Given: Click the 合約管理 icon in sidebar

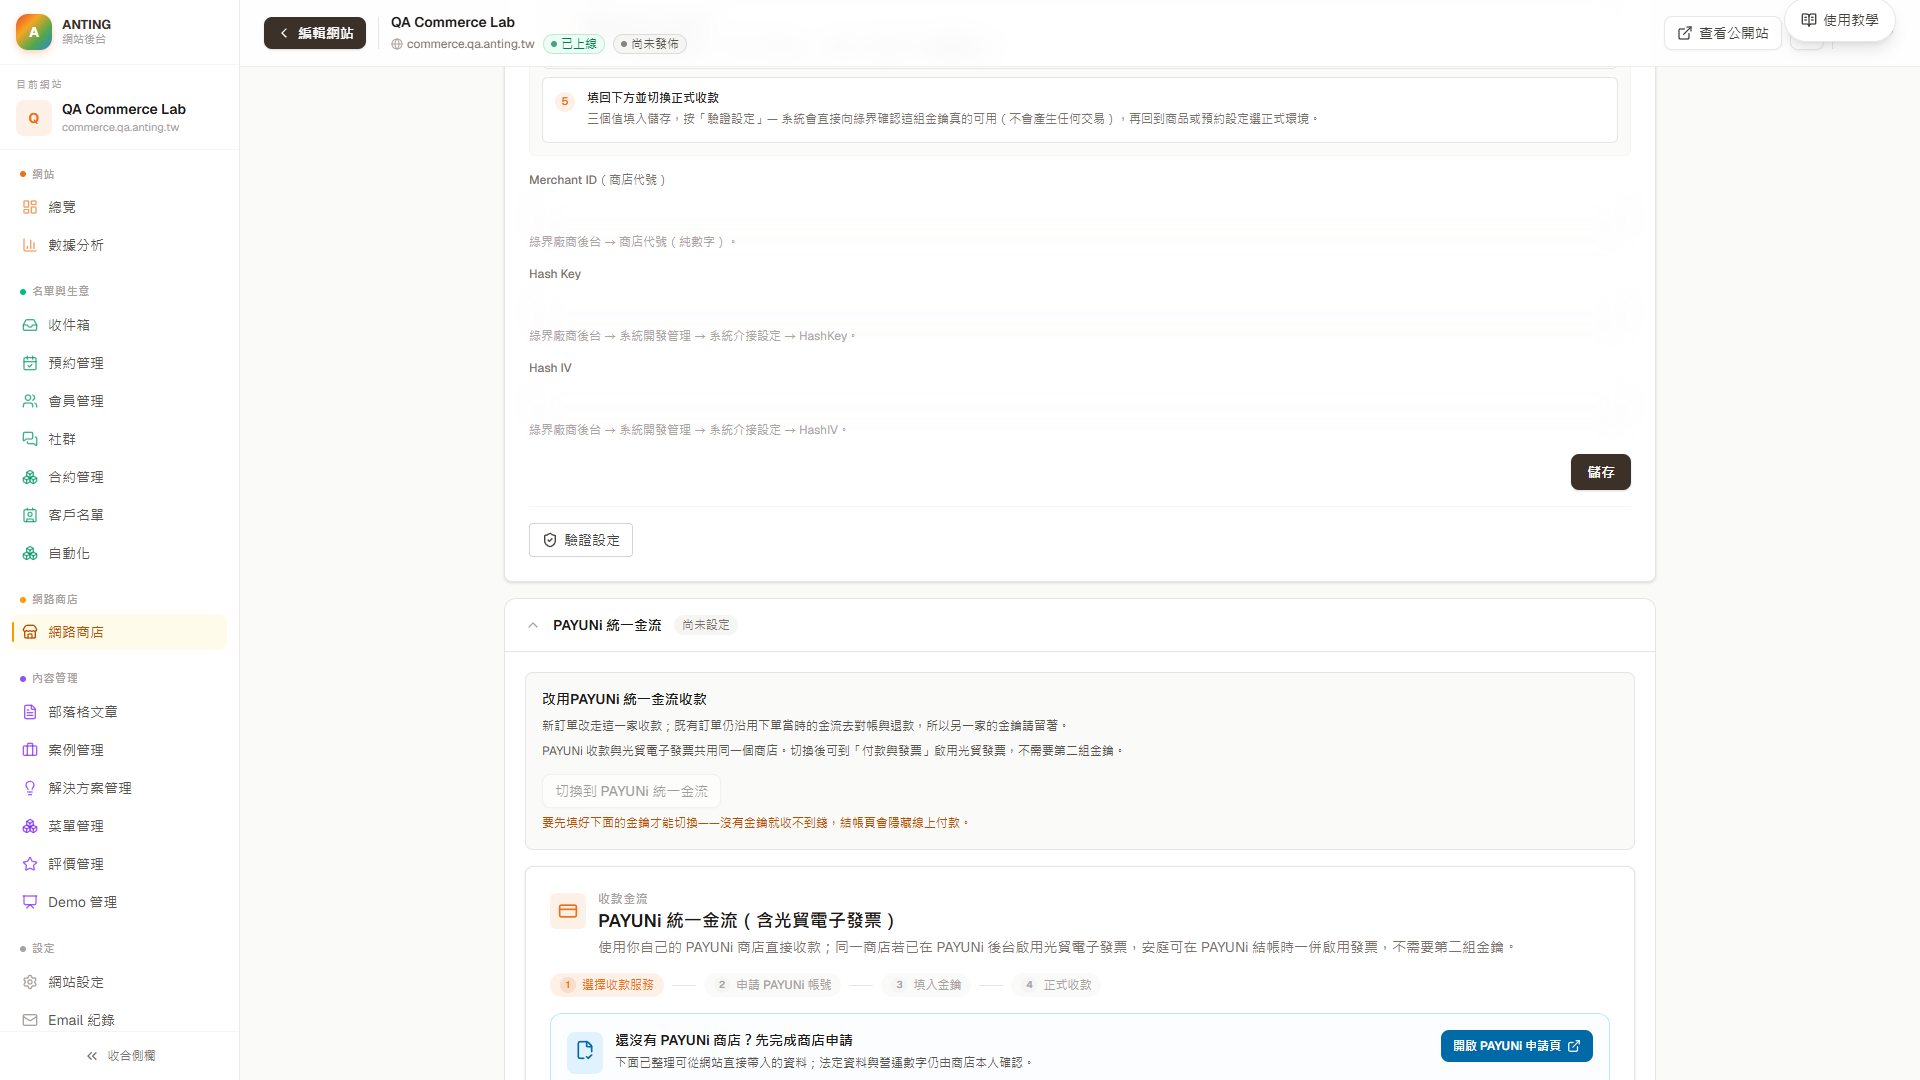Looking at the screenshot, I should pos(30,477).
